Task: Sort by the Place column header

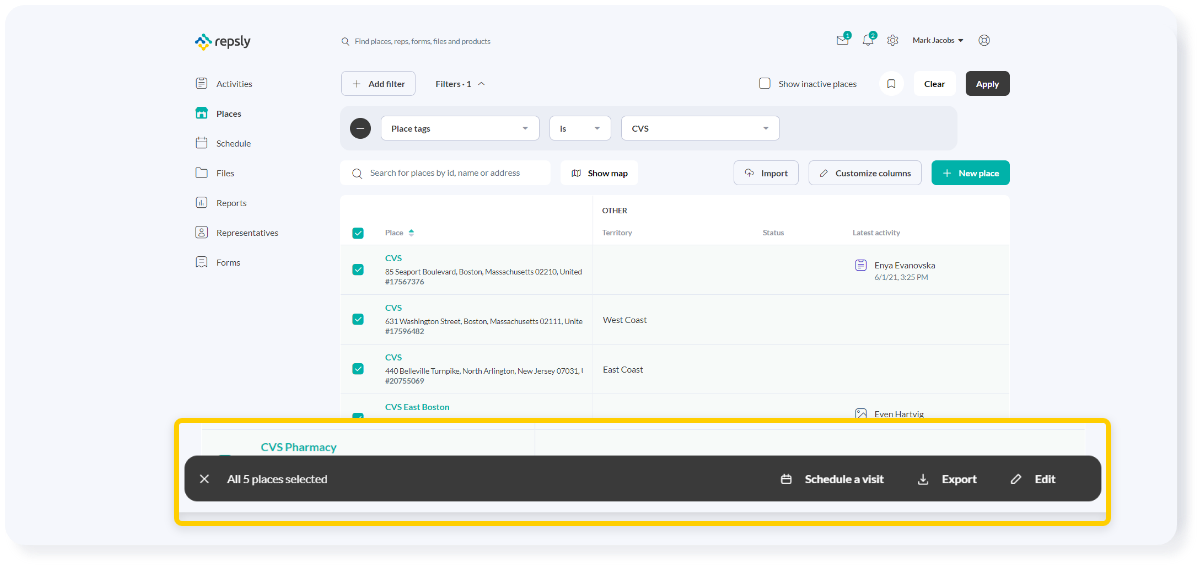Action: point(399,233)
